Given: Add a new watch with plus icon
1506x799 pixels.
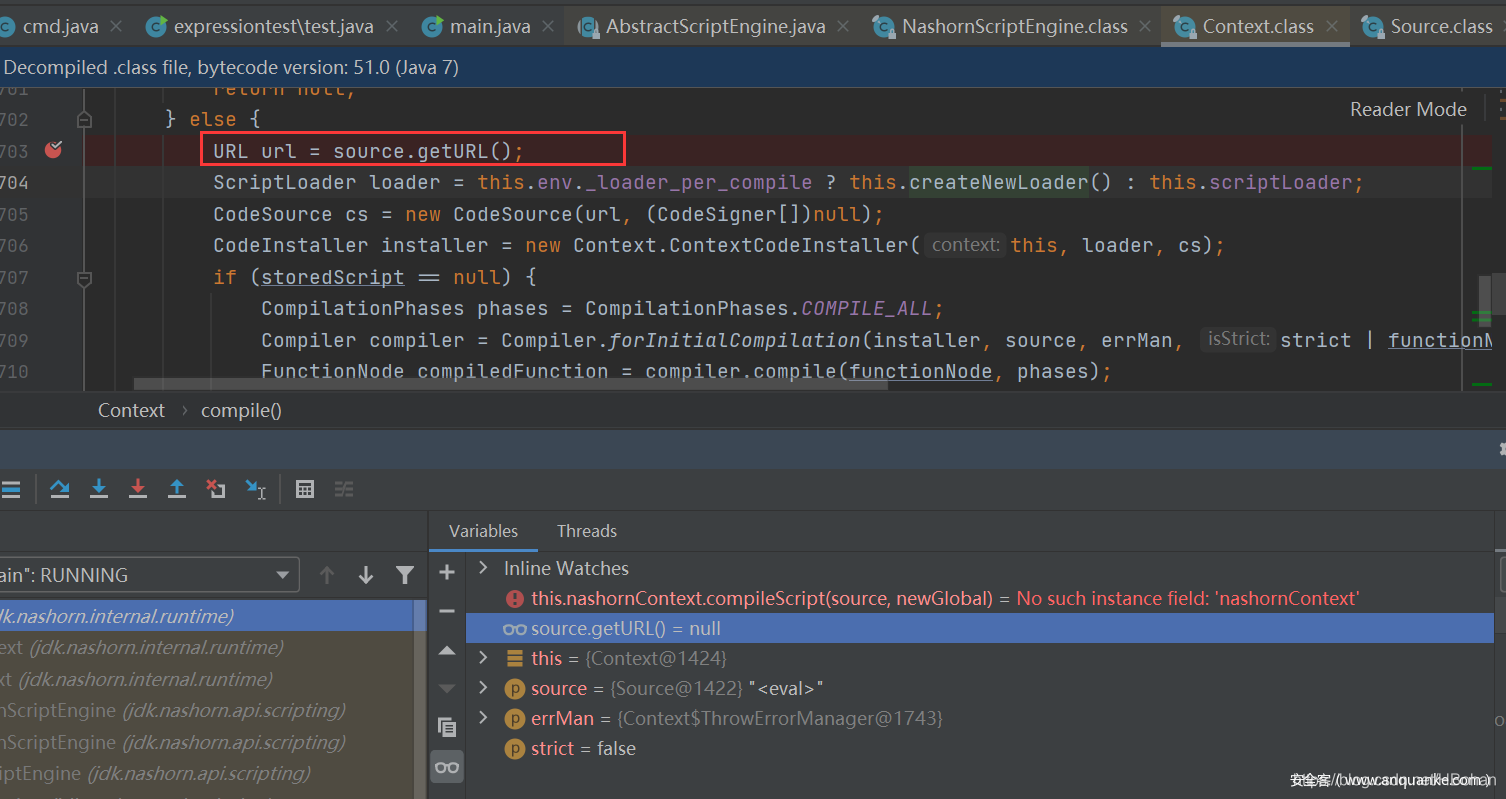Looking at the screenshot, I should click(447, 572).
